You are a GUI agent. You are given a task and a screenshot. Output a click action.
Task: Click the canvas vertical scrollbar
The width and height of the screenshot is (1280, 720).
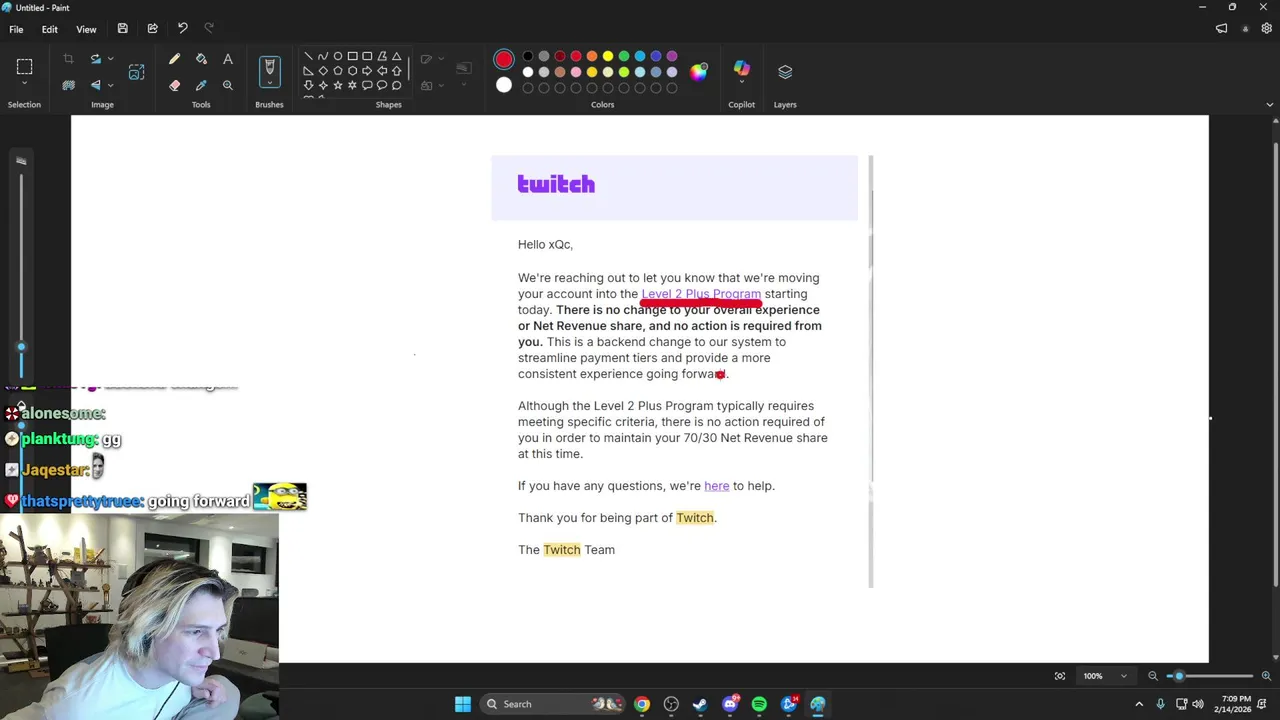click(x=1275, y=365)
